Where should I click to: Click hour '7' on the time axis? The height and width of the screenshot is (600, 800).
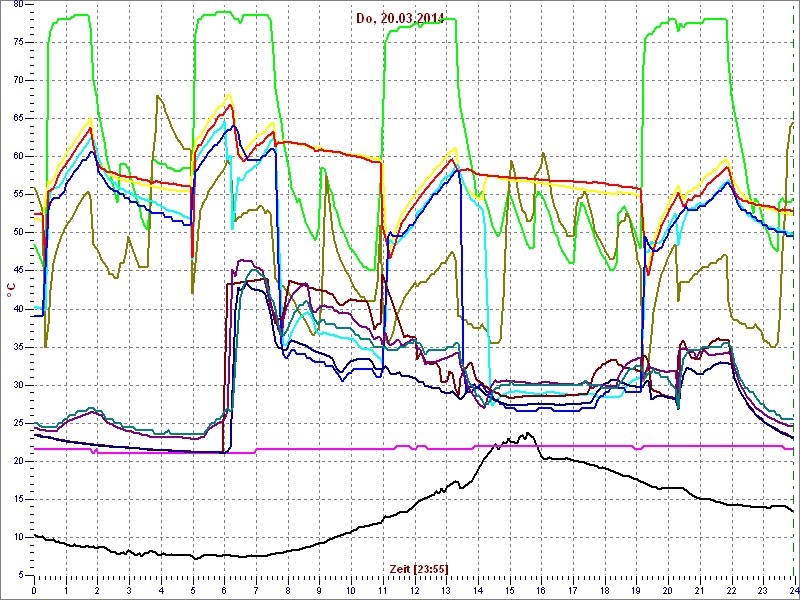(256, 589)
